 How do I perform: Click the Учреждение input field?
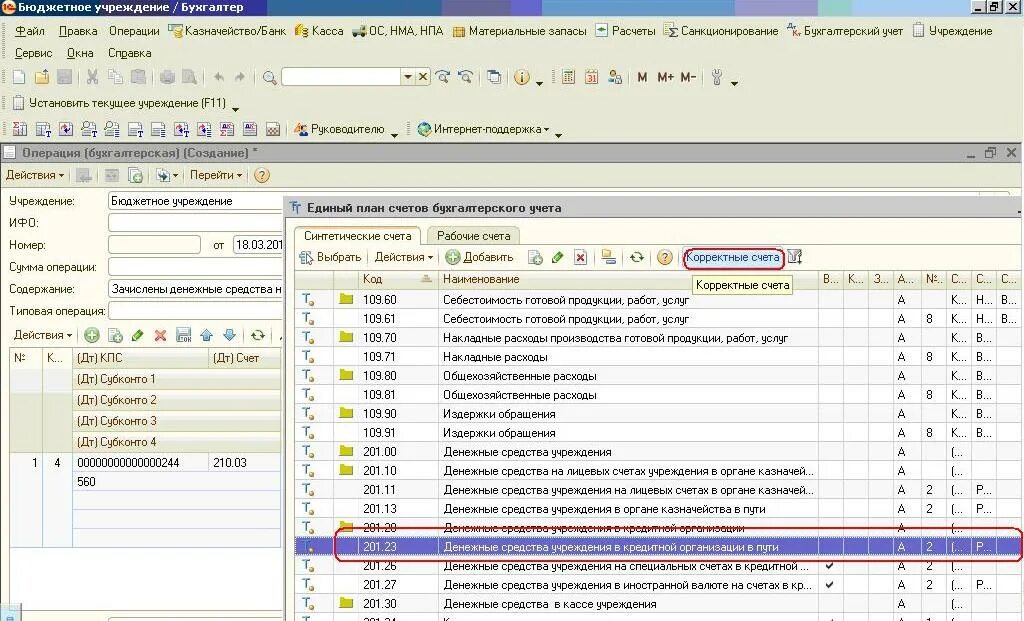(195, 201)
